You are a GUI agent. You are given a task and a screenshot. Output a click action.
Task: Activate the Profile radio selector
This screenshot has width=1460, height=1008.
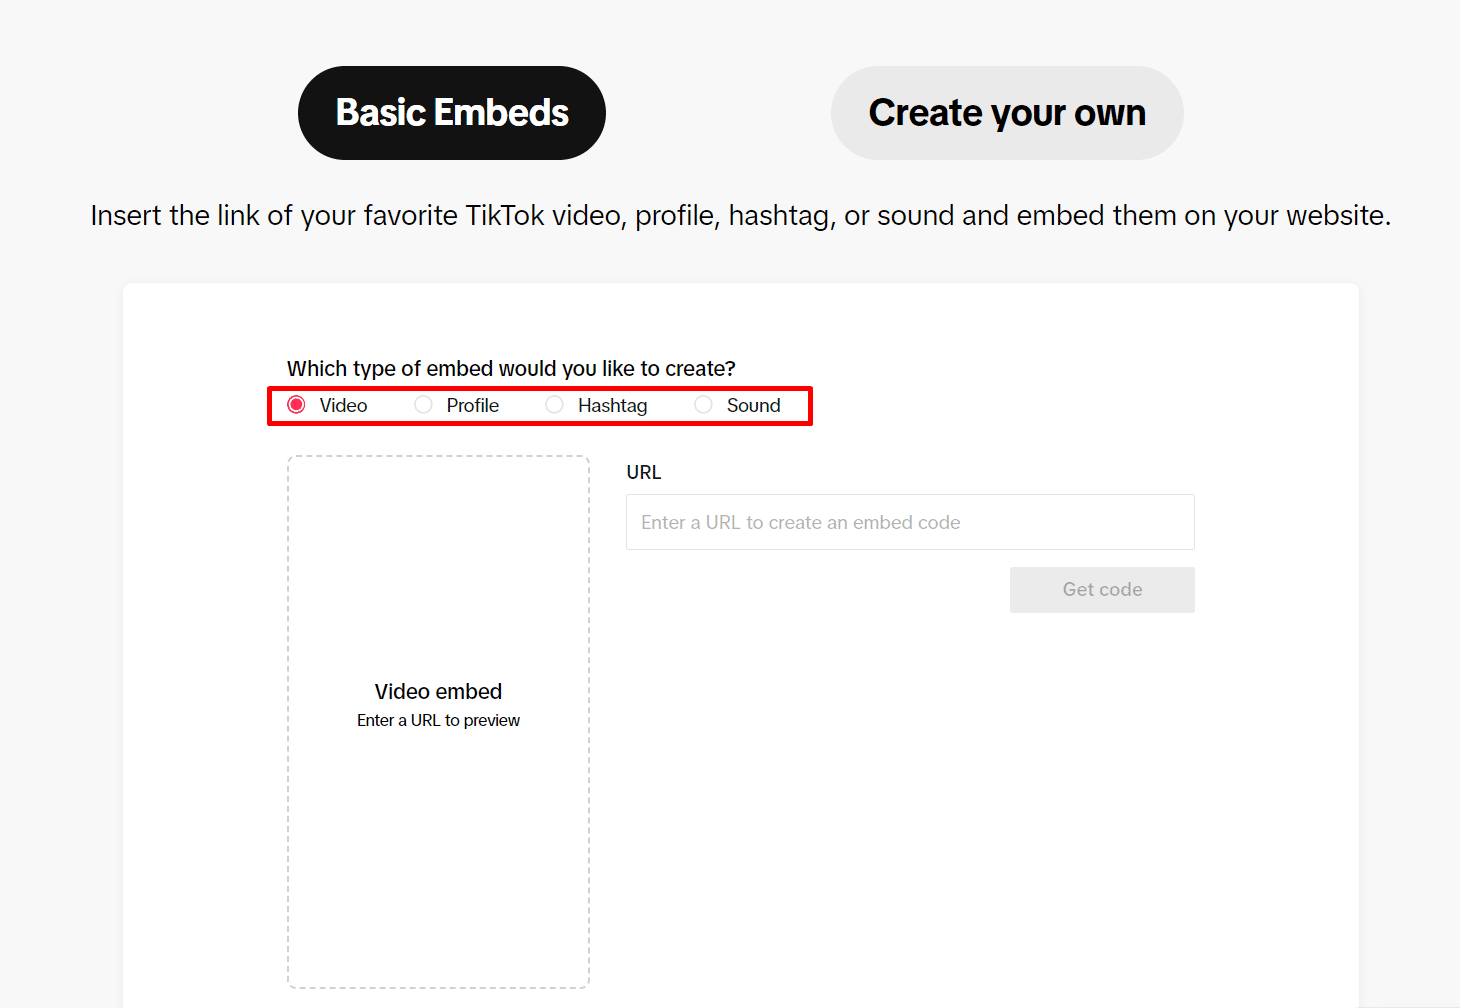click(x=424, y=405)
